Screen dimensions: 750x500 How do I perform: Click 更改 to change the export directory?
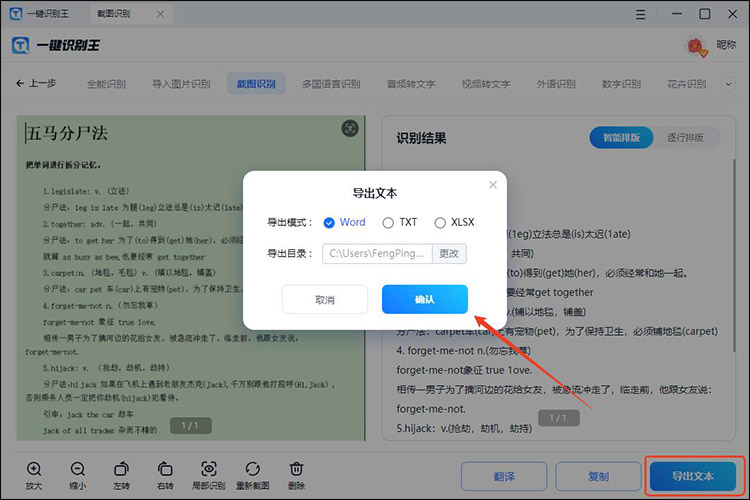(449, 254)
